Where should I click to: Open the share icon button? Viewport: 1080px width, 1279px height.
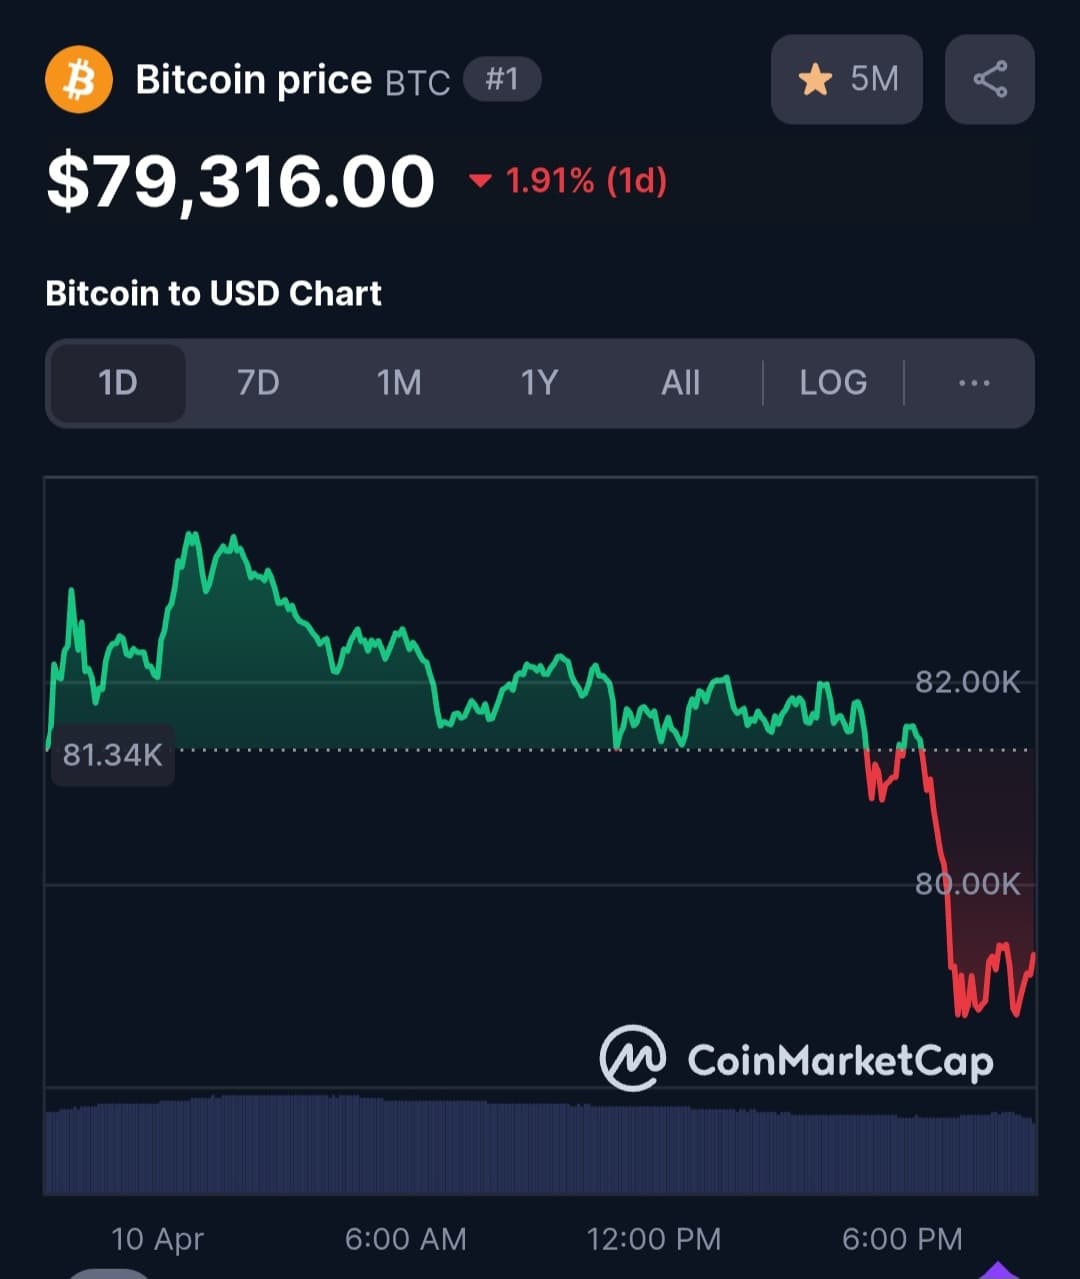tap(989, 80)
